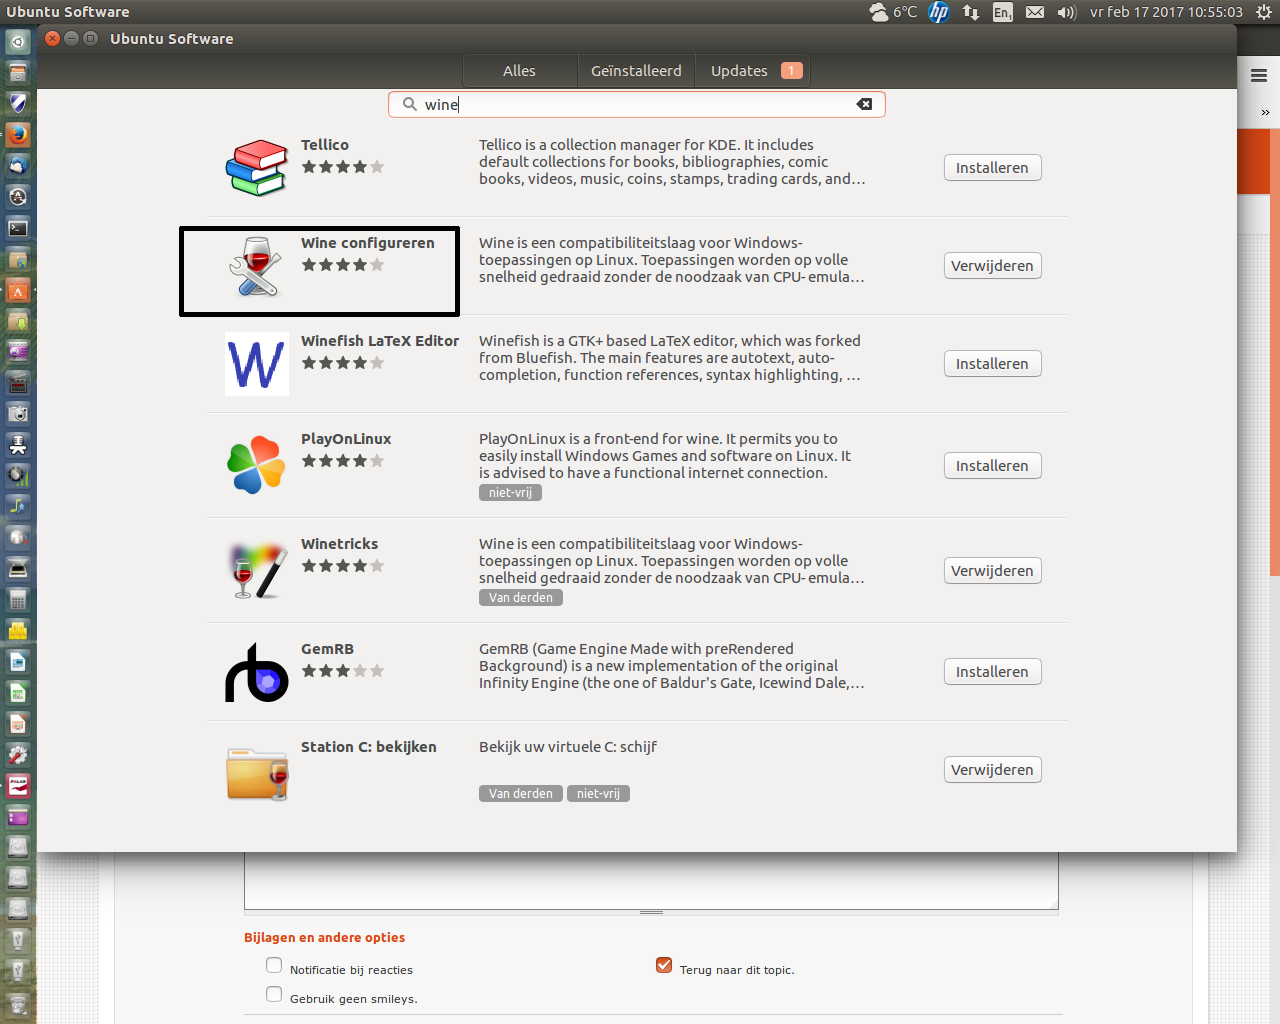This screenshot has width=1280, height=1024.
Task: Click the orange update count badge
Action: 792,71
